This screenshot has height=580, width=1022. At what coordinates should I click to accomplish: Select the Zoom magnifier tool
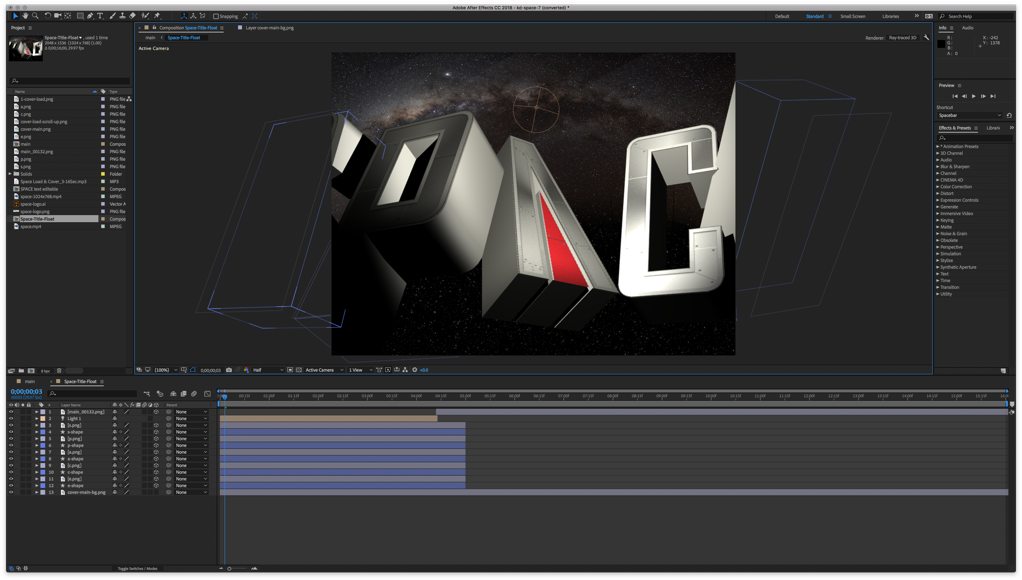[35, 16]
